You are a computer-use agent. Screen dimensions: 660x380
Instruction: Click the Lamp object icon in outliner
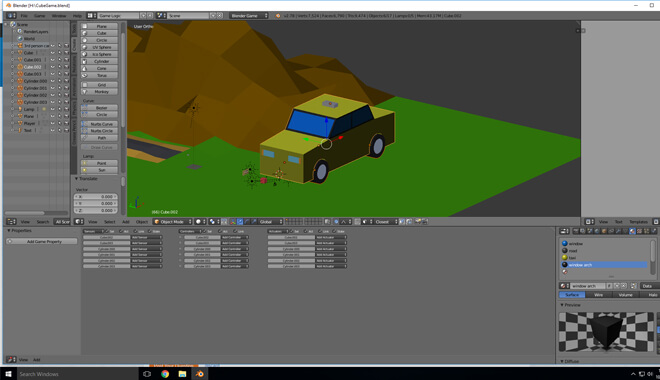[x=20, y=109]
